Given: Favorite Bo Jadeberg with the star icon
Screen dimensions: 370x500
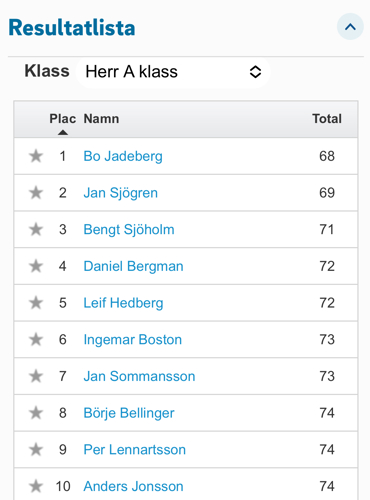Looking at the screenshot, I should point(36,156).
